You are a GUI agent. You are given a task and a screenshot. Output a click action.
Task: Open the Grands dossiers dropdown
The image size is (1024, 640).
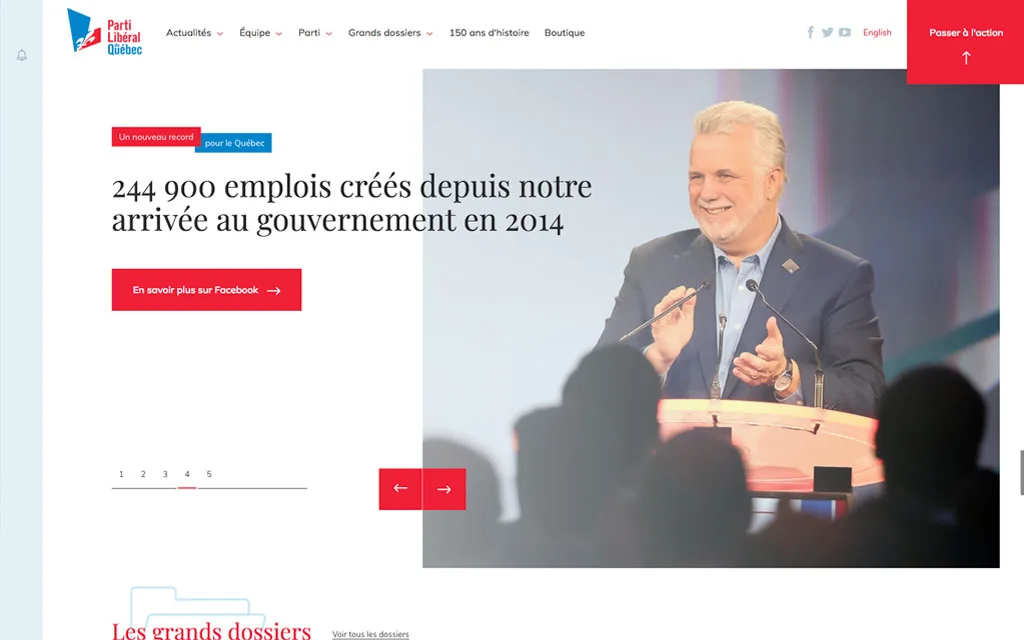[x=390, y=33]
